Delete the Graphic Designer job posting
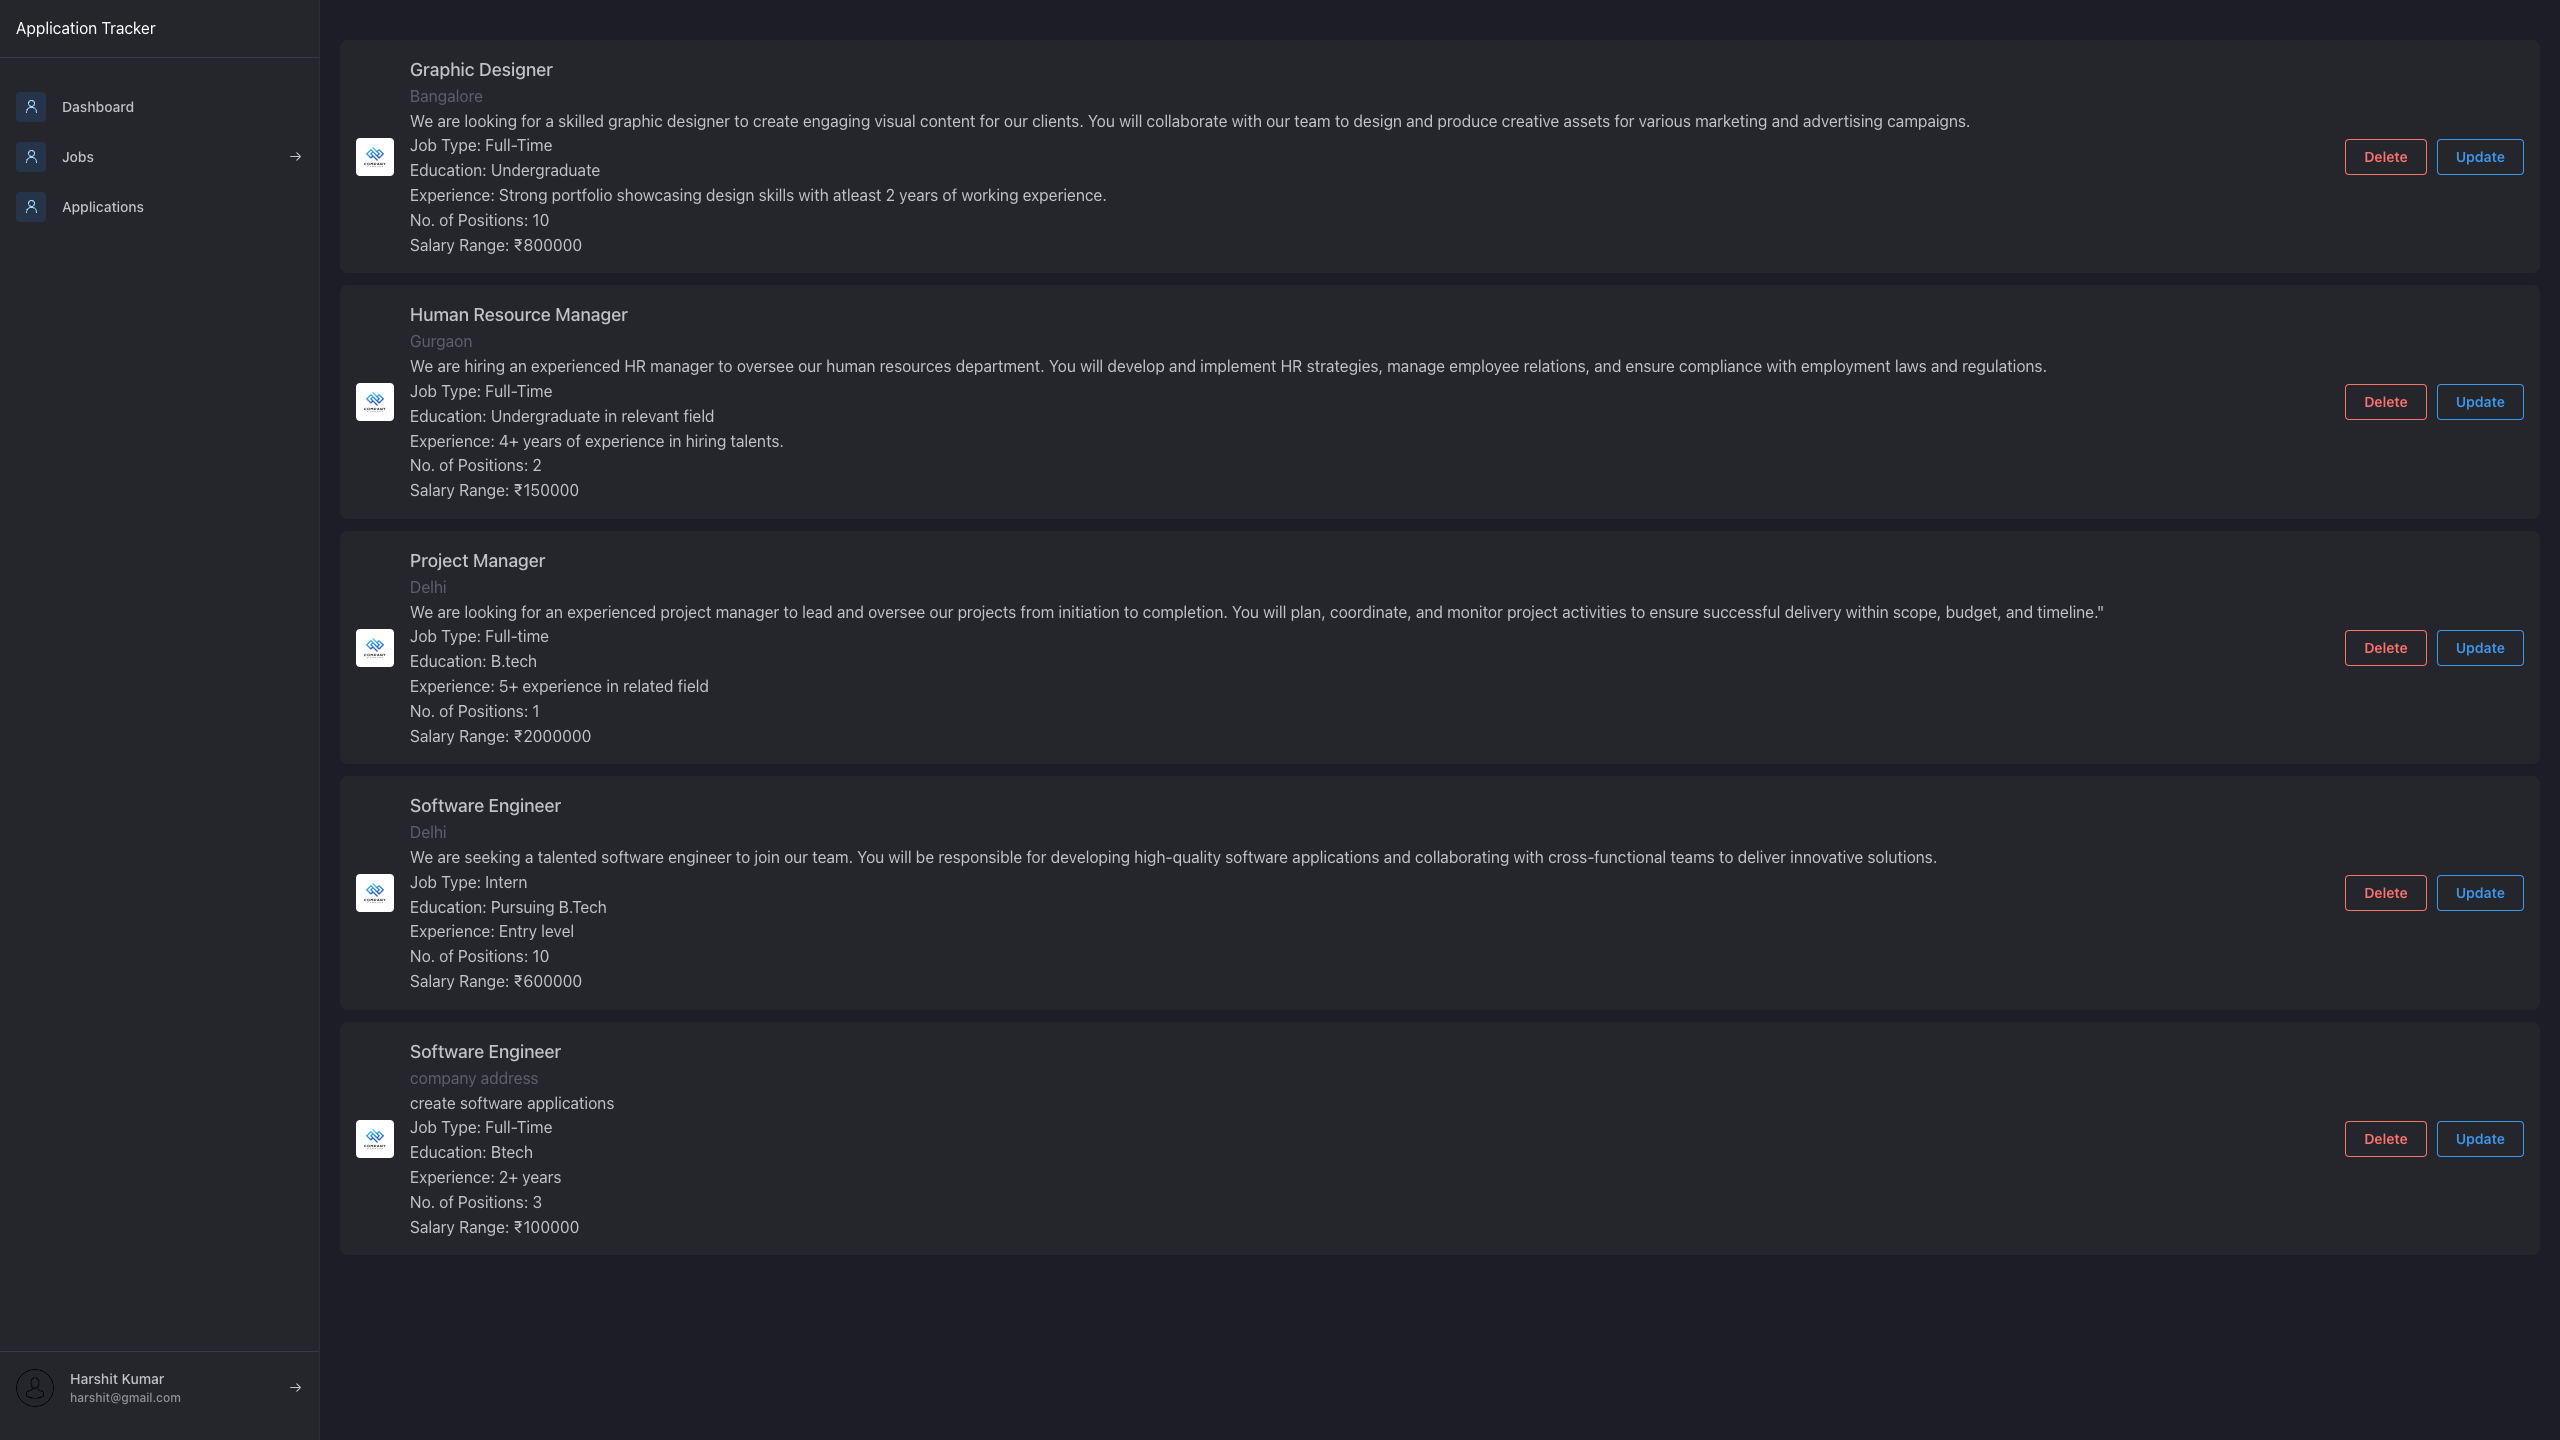Viewport: 2560px width, 1440px height. click(2385, 157)
